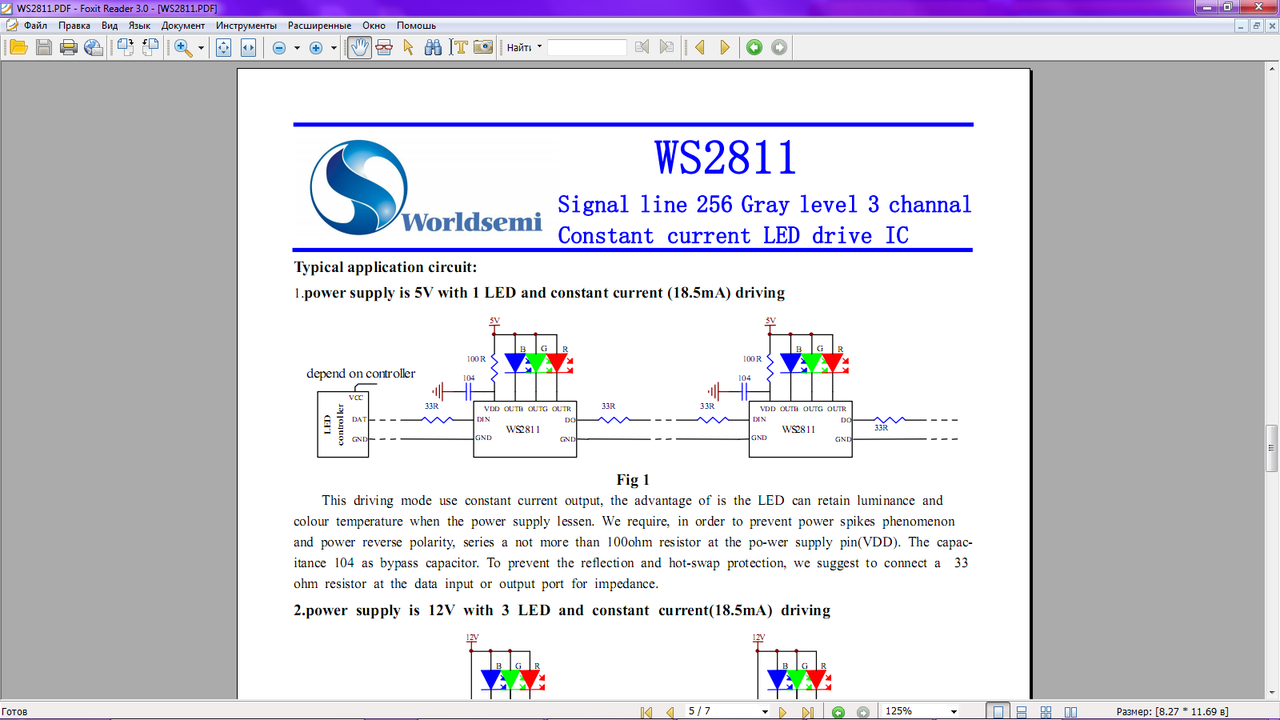Screen dimensions: 1280x720
Task: Open the Найти find options dropdown
Action: click(540, 47)
